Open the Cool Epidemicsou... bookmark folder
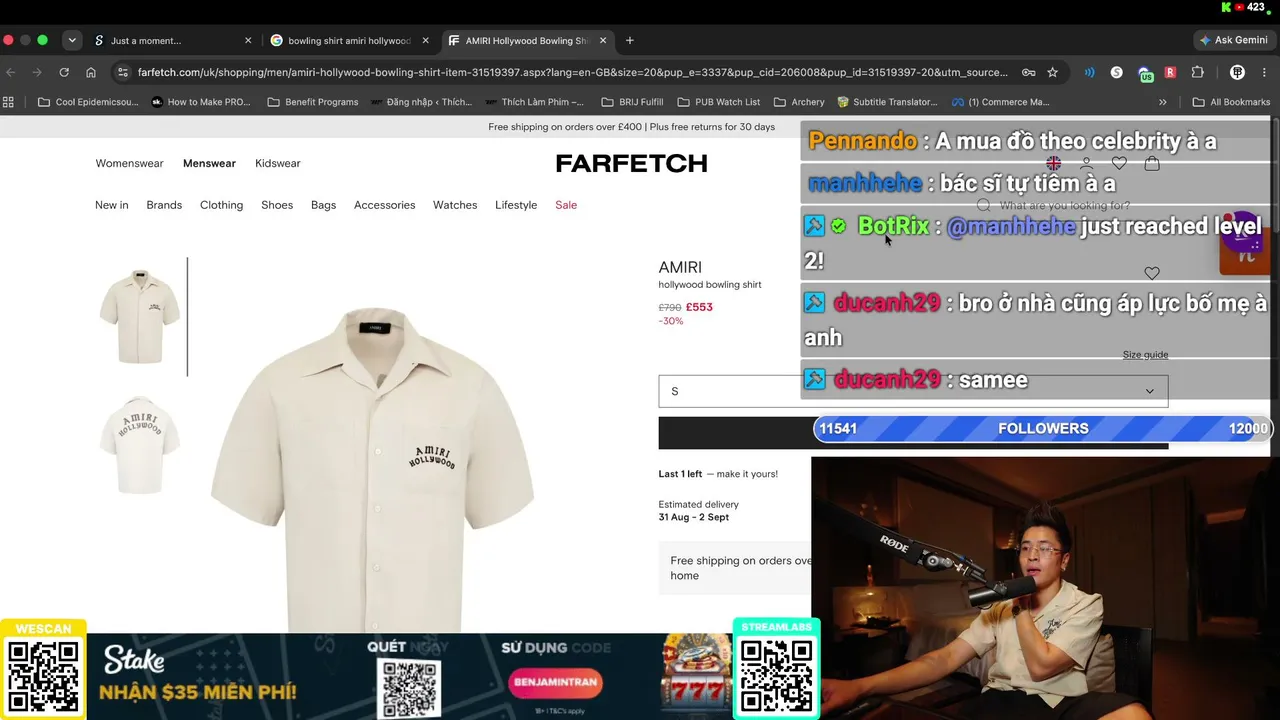The image size is (1280, 720). [88, 102]
